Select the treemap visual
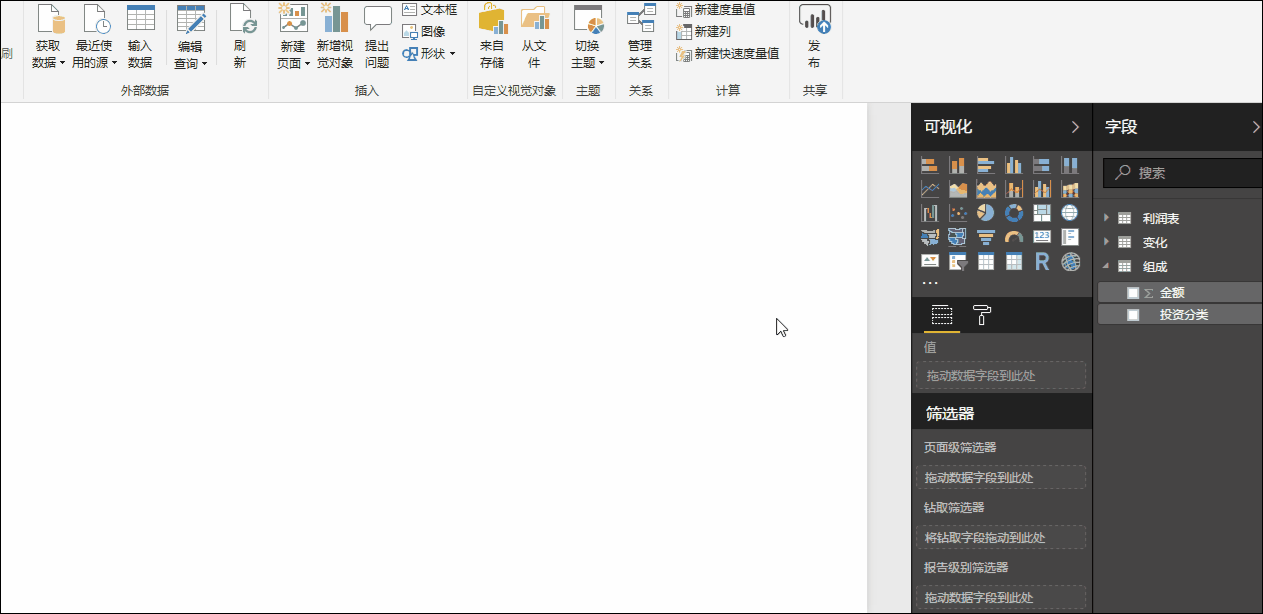The image size is (1263, 614). [1042, 213]
